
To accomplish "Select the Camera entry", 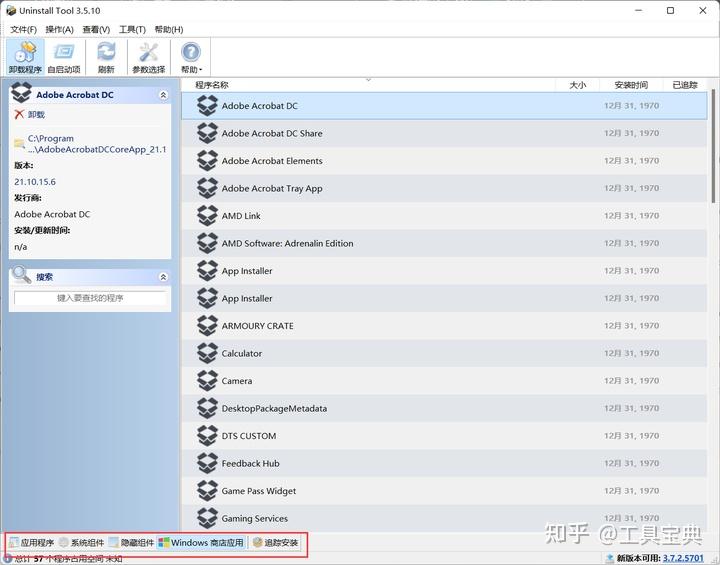I will click(444, 381).
